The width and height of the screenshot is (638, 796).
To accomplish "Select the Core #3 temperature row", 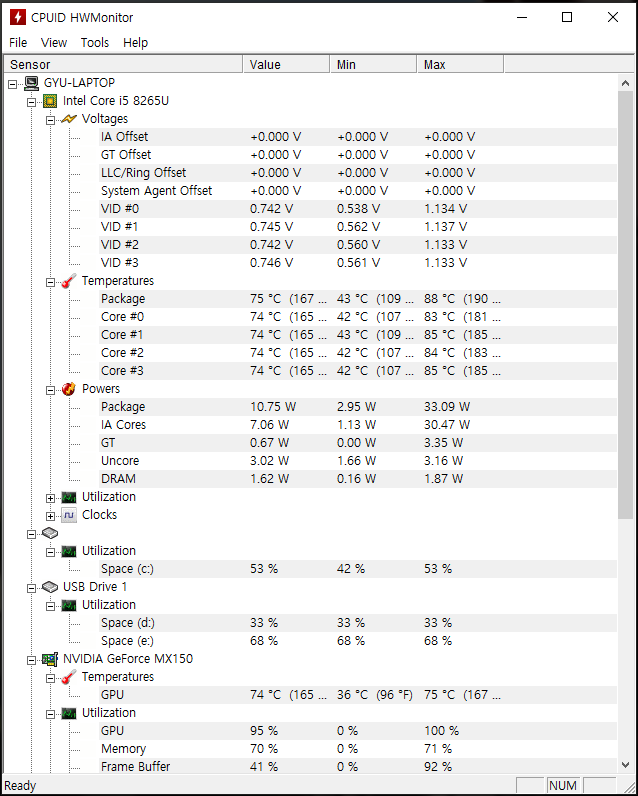I will [358, 371].
